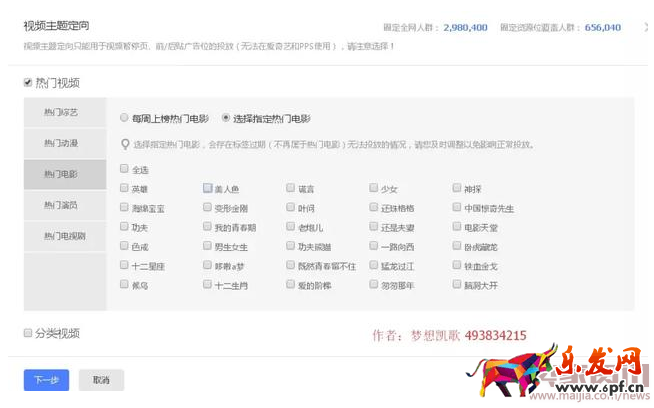Check the 十二星座 checkbox
Viewport: 654px width, 408px height.
[123, 266]
